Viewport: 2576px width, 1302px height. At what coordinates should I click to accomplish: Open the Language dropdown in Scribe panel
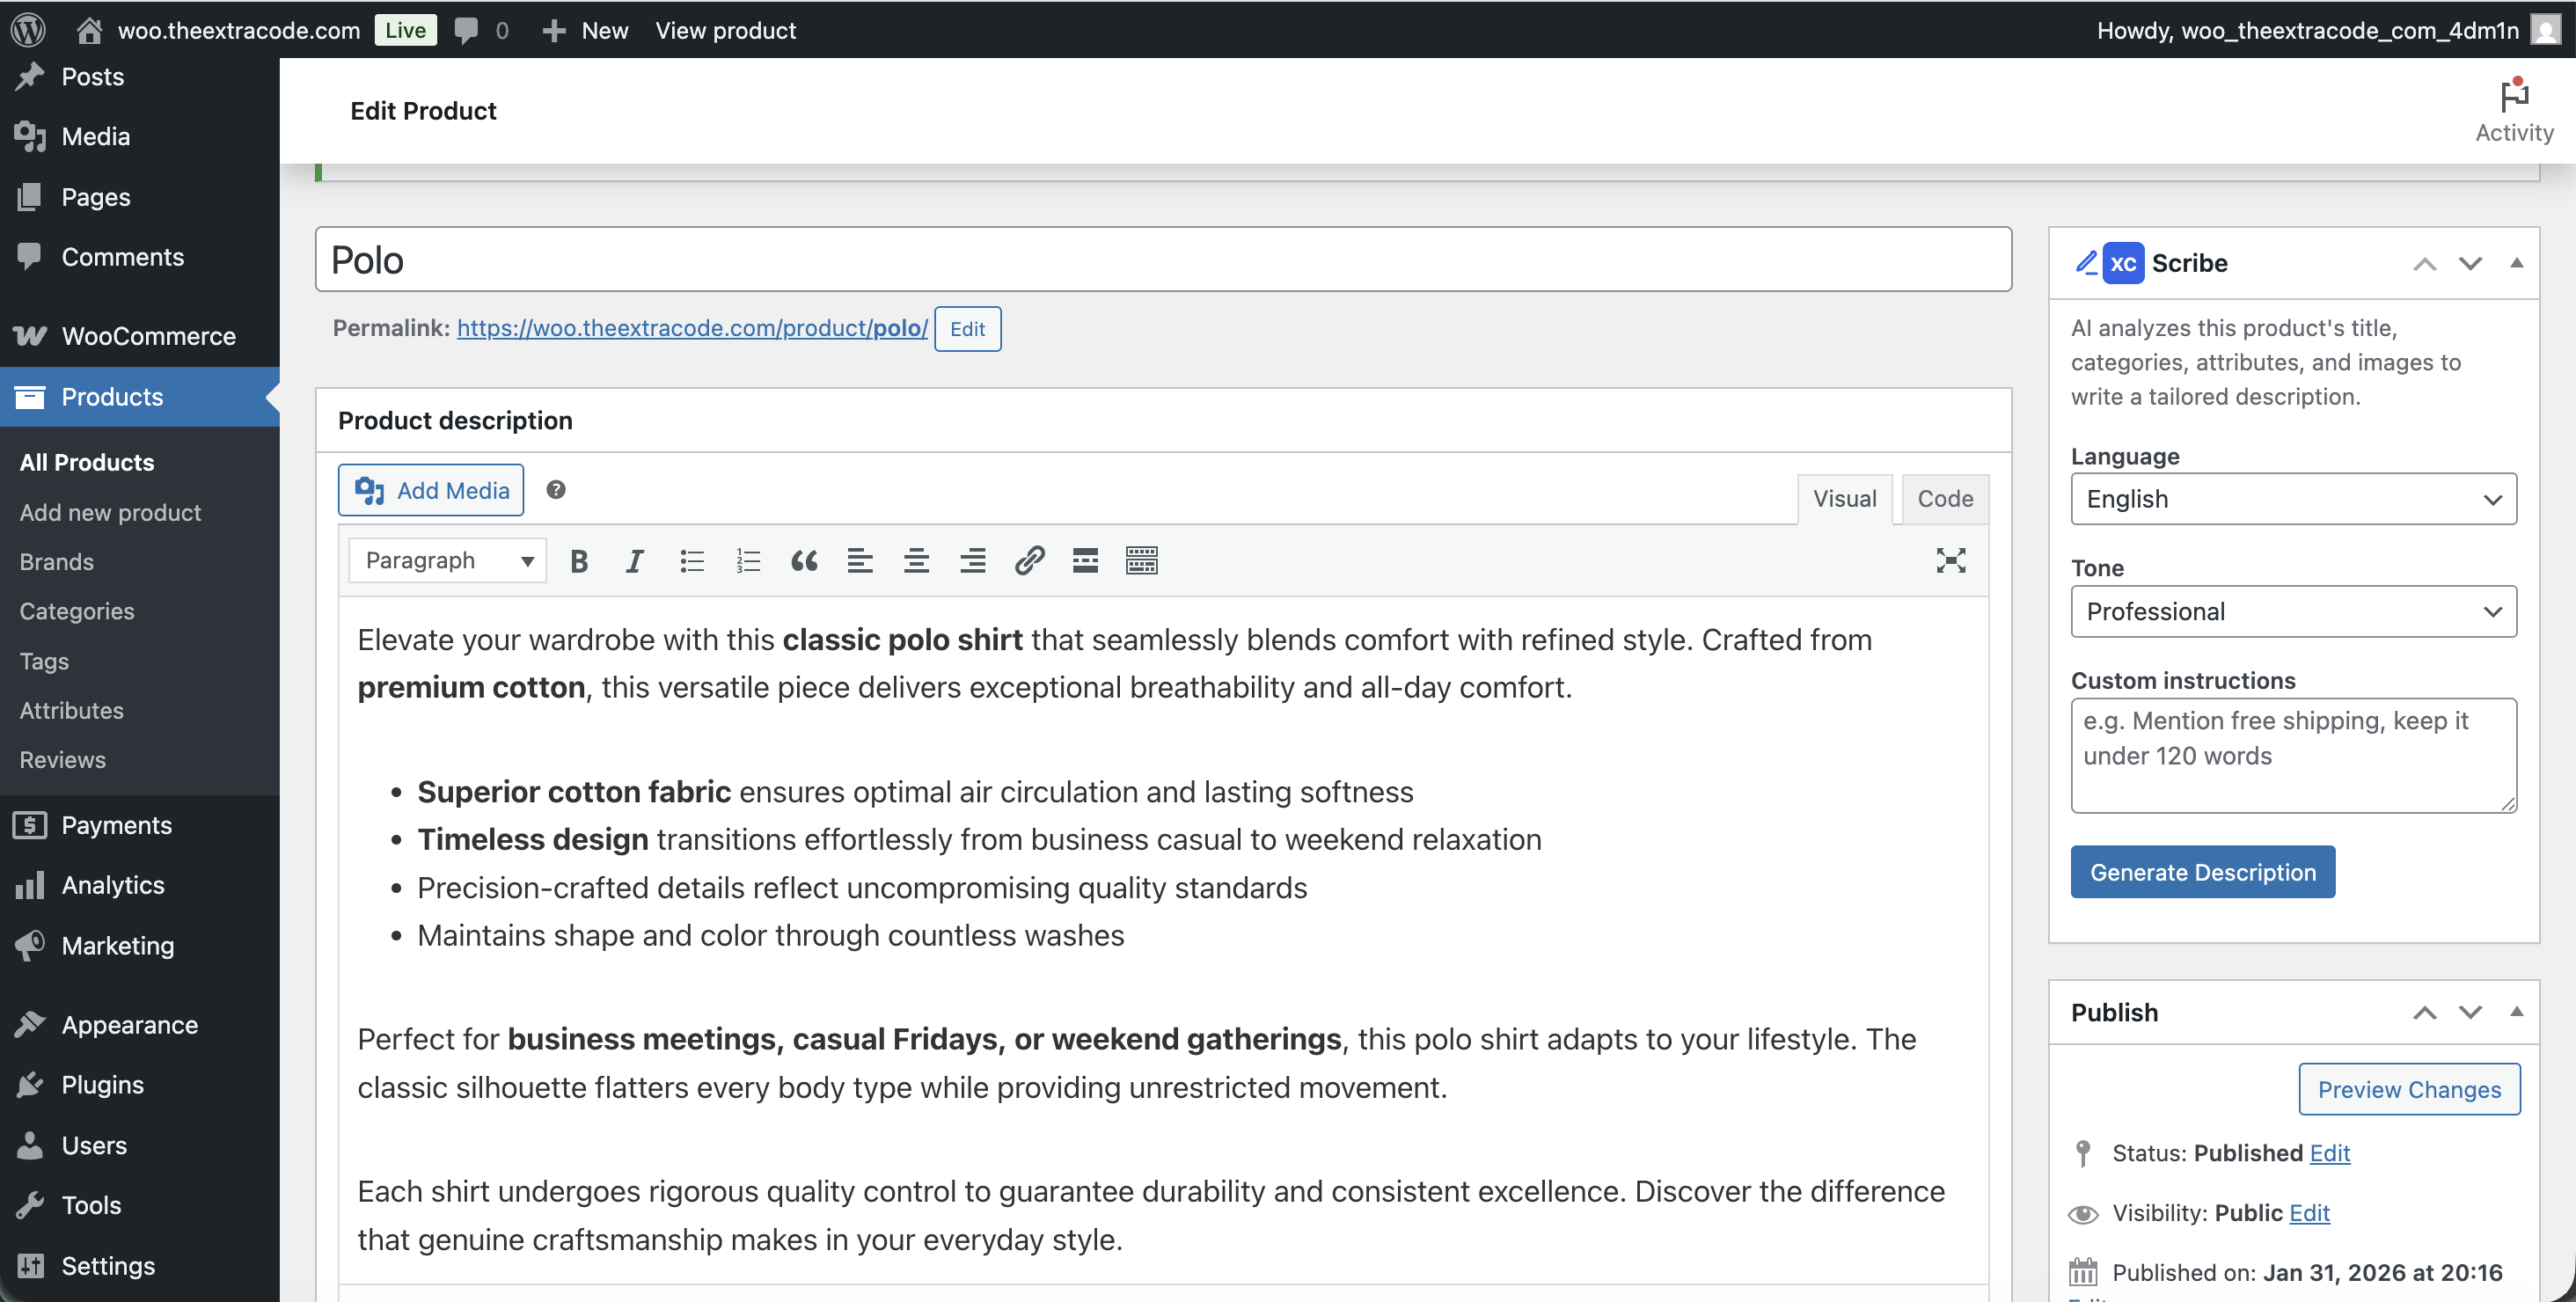2292,498
